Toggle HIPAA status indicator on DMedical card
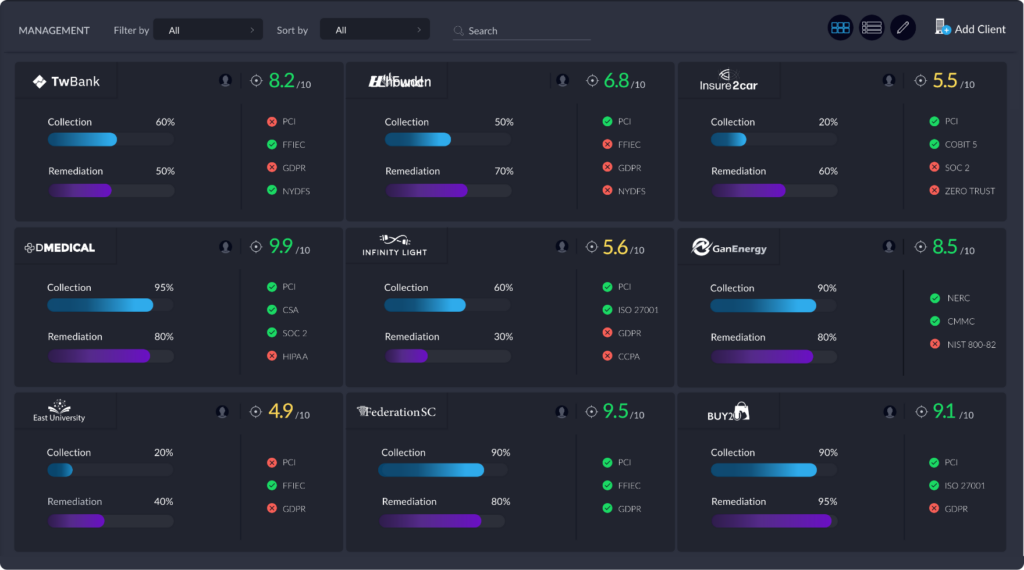The width and height of the screenshot is (1024, 570). coord(272,356)
